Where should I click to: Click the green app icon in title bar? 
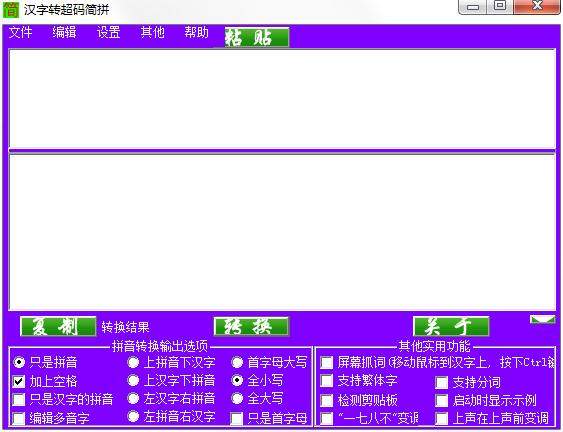(x=10, y=9)
